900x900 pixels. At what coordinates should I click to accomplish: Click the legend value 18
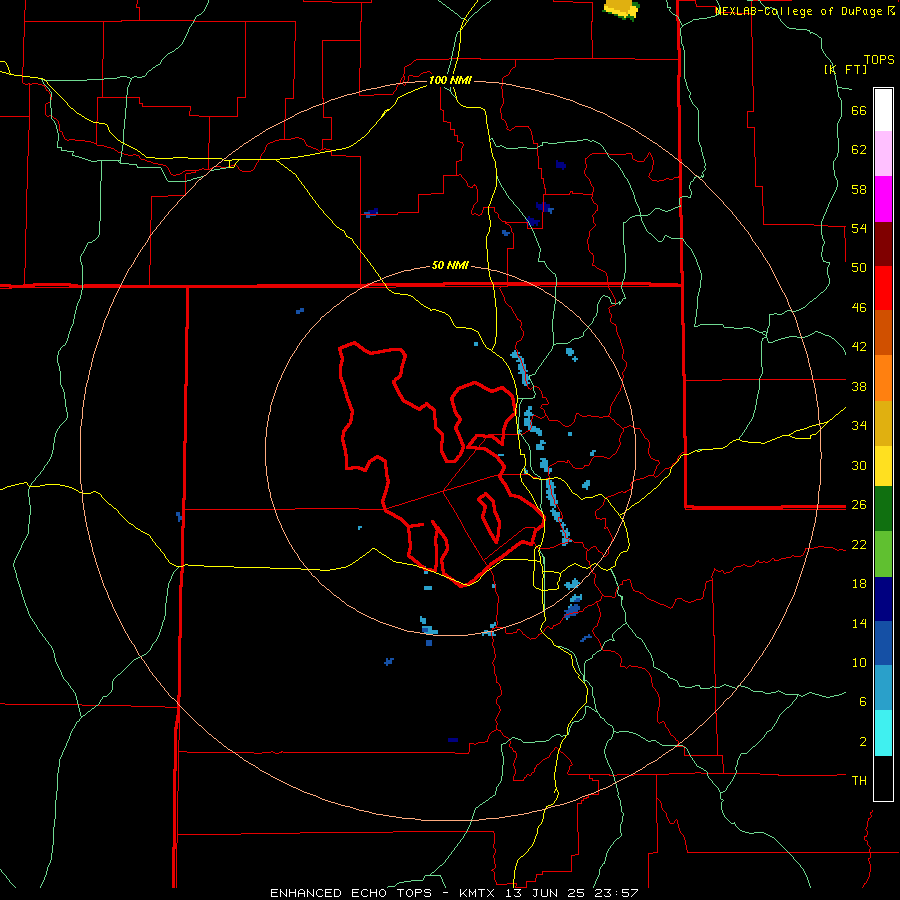pos(859,584)
